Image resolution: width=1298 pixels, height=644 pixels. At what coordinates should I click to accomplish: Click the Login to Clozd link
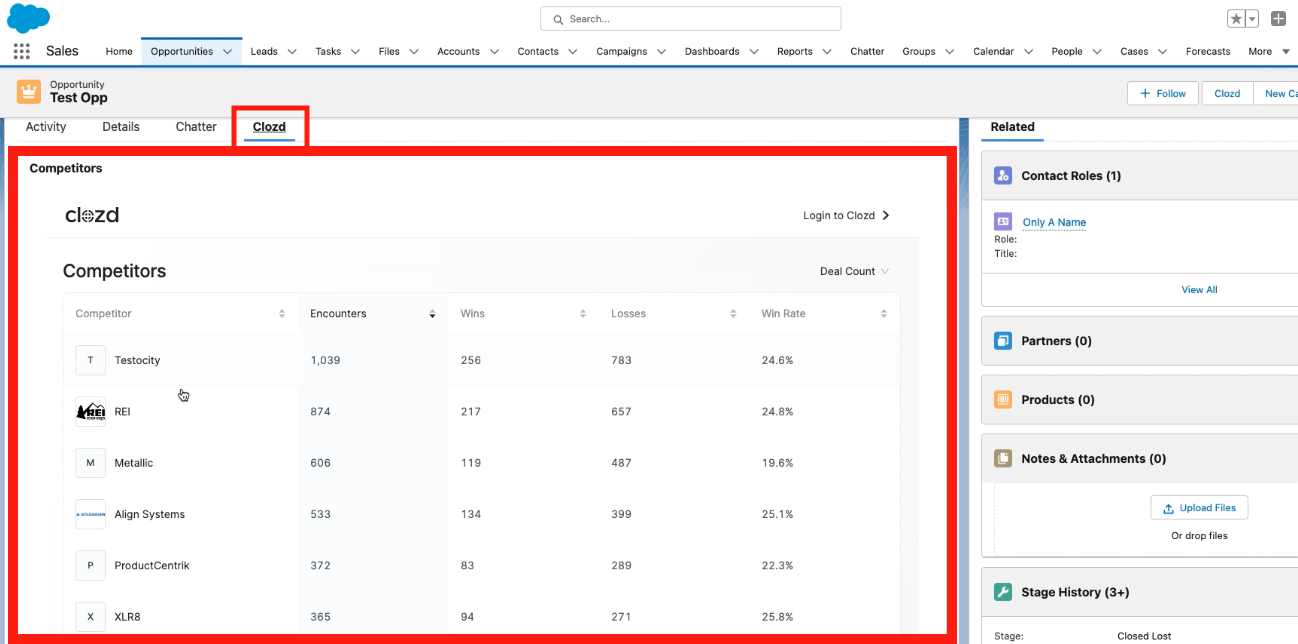(x=839, y=215)
